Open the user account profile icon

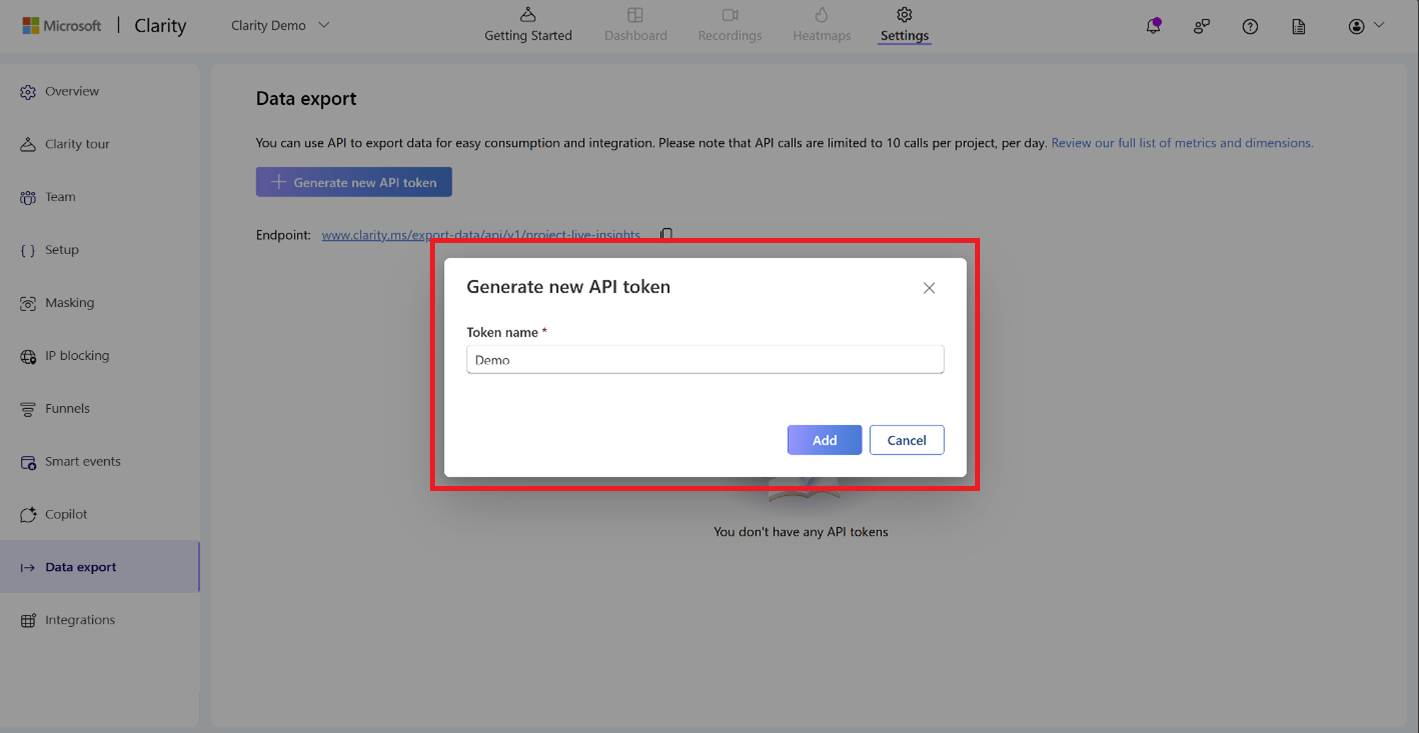tap(1356, 27)
